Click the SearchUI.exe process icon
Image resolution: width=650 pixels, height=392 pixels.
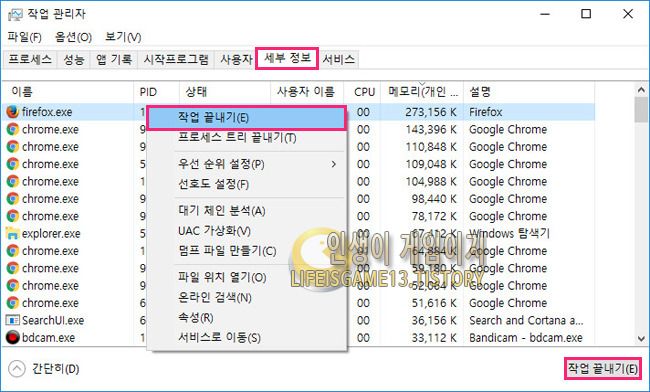[12, 320]
